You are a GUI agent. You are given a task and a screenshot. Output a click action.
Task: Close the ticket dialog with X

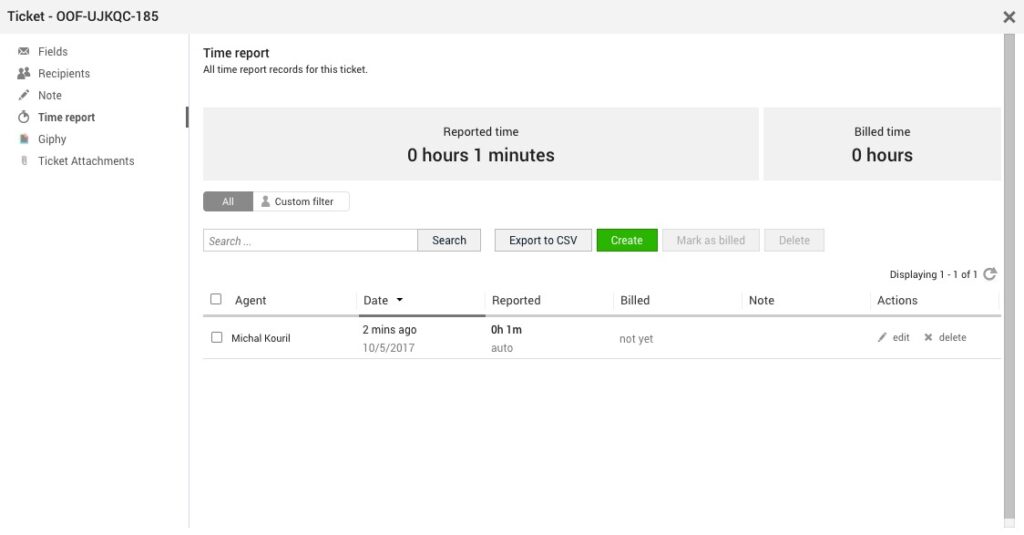click(1009, 17)
